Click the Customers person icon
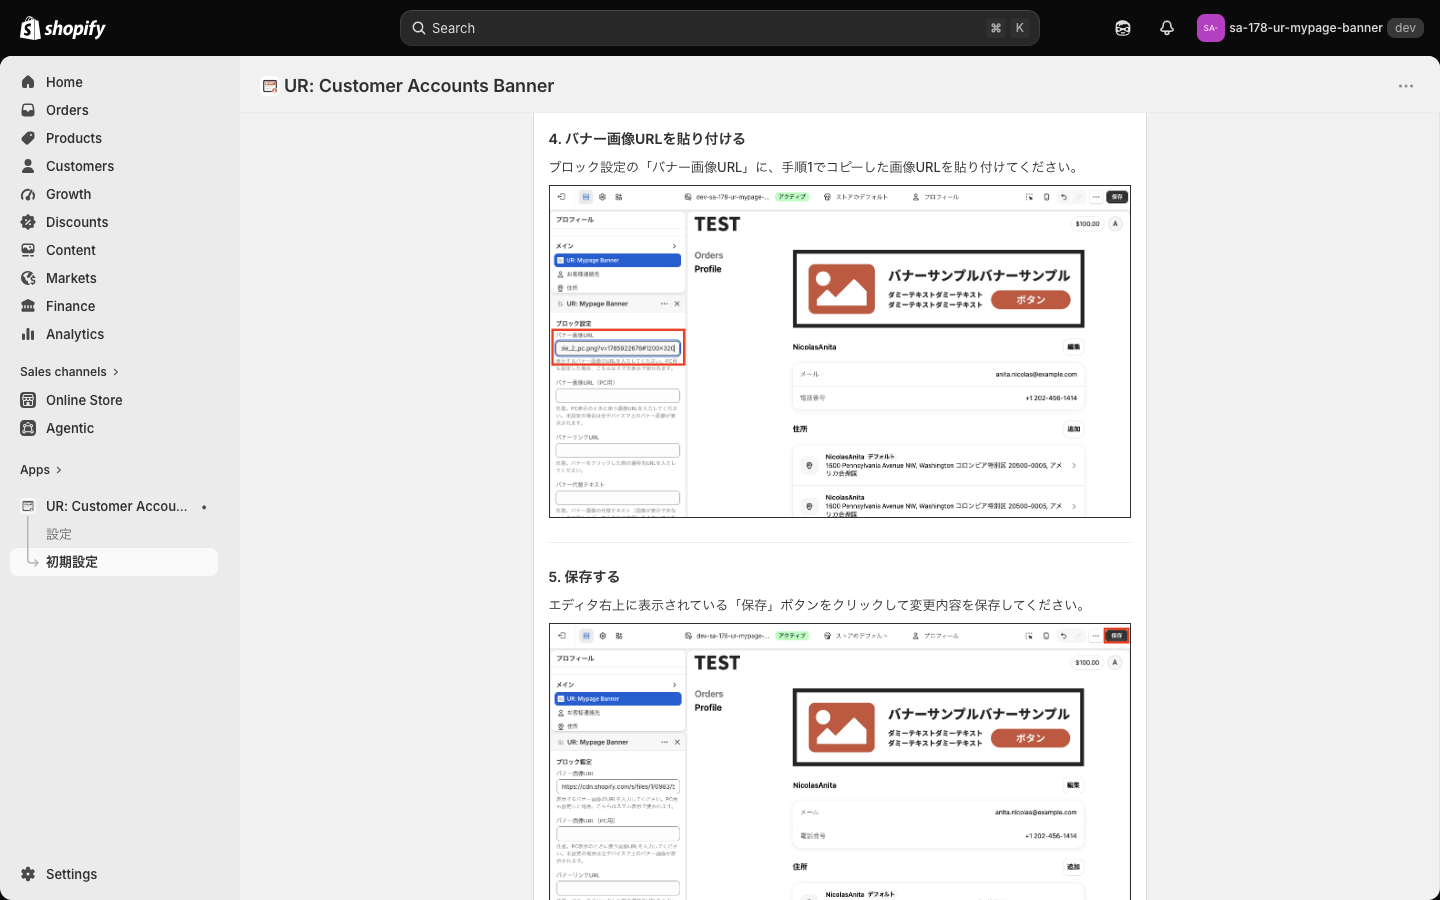This screenshot has width=1440, height=900. pyautogui.click(x=28, y=166)
